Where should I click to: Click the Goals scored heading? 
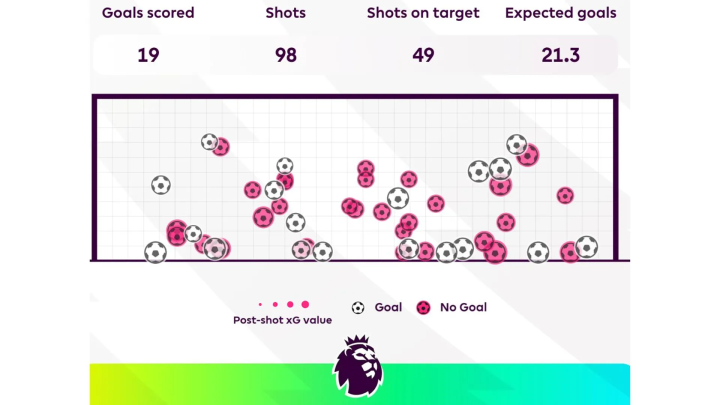click(x=148, y=14)
